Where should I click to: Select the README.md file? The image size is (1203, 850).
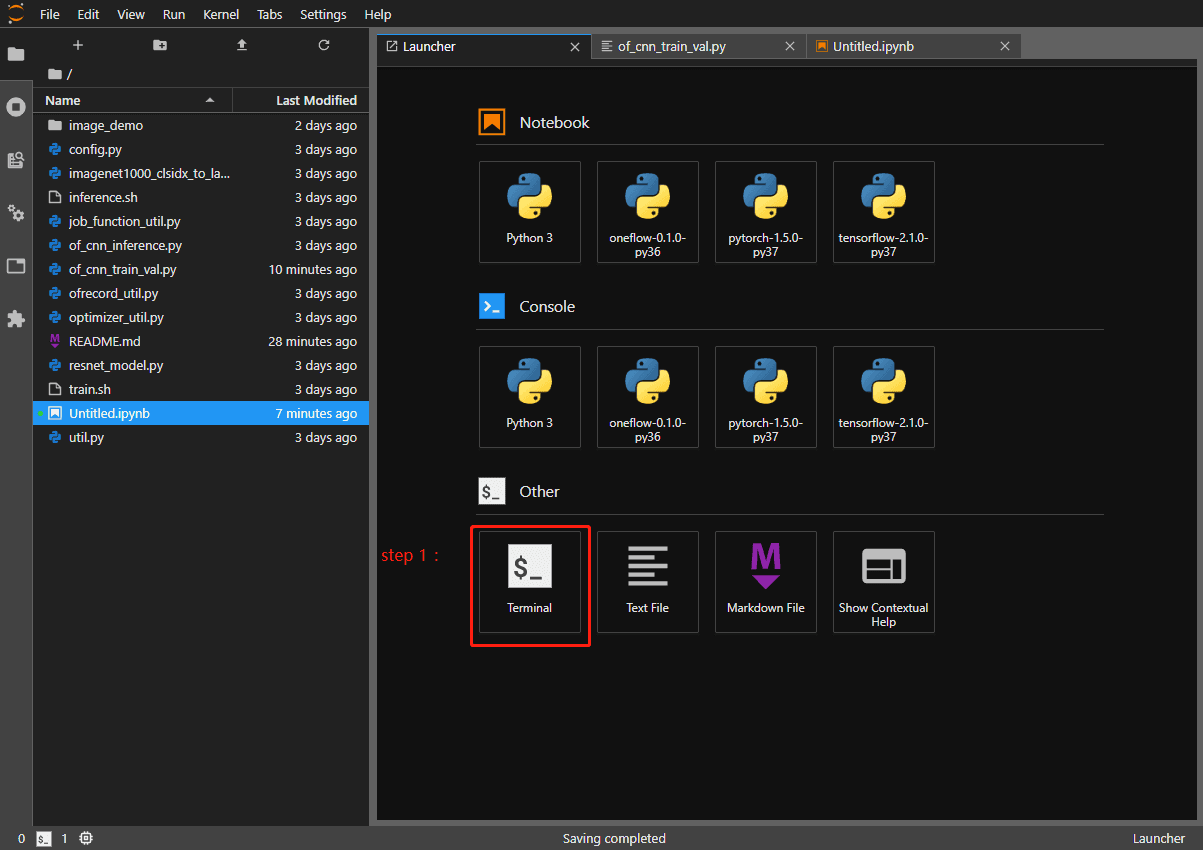click(x=104, y=342)
